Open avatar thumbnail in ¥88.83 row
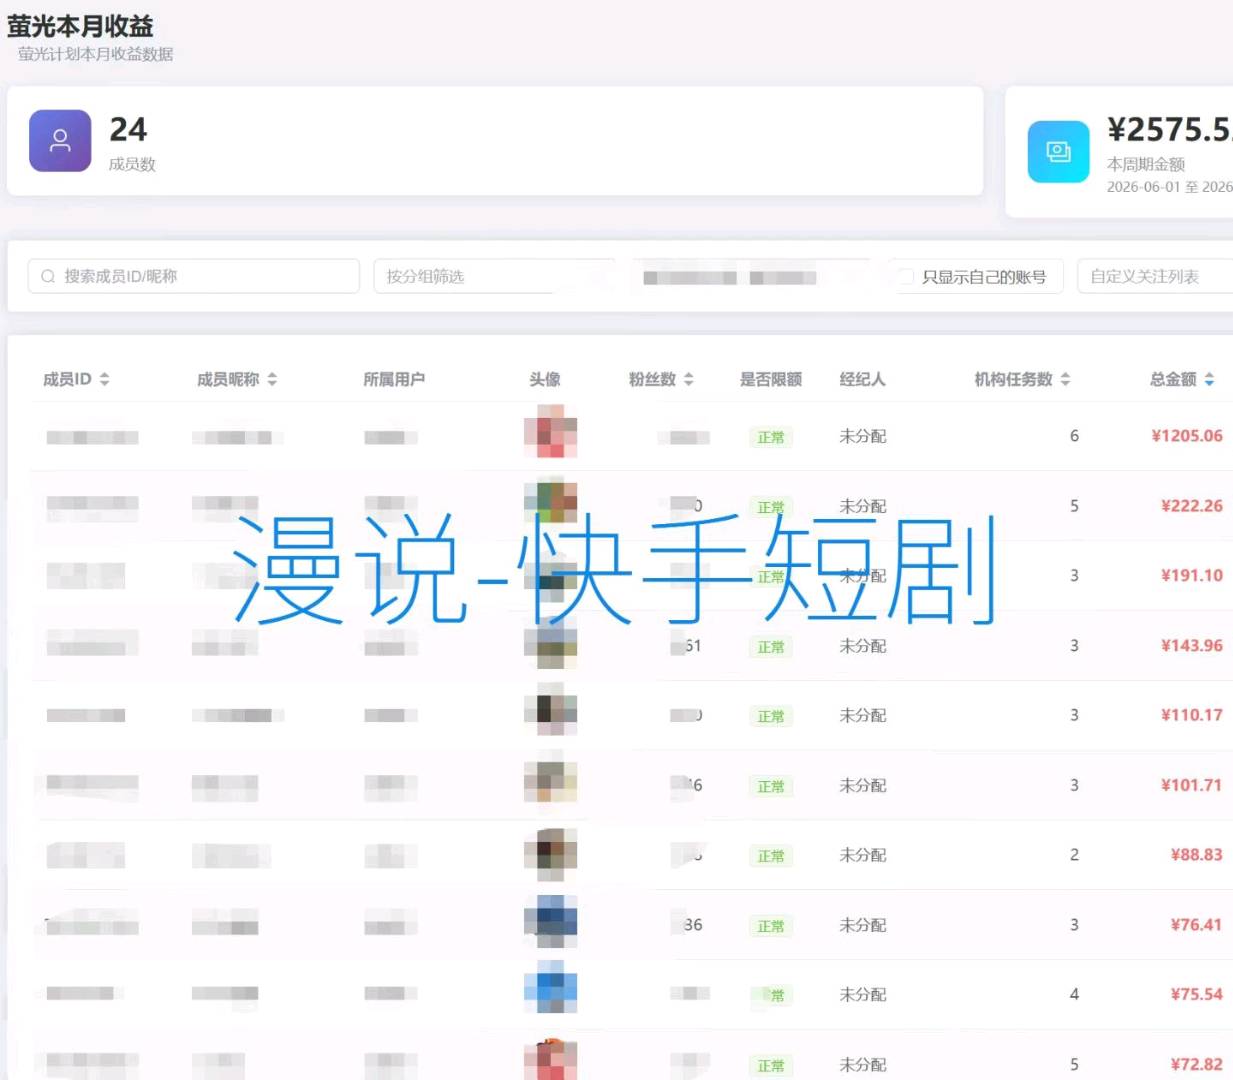1233x1080 pixels. (x=550, y=853)
